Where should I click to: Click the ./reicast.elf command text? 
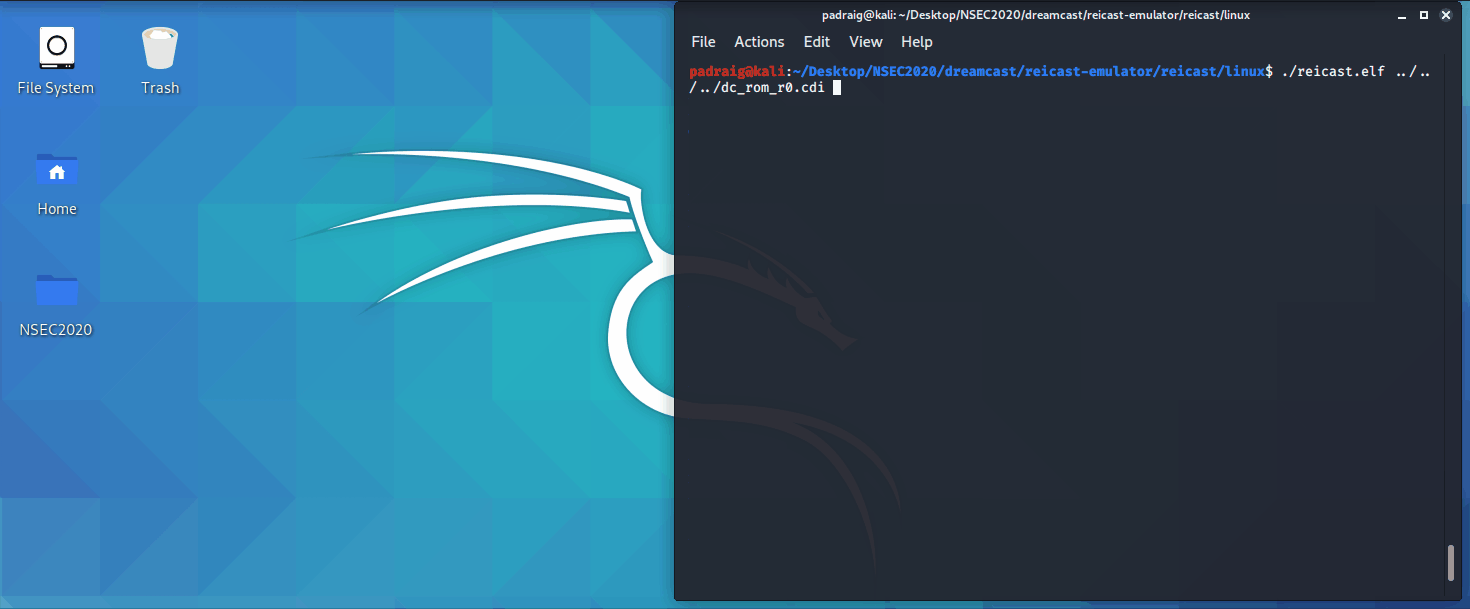(1334, 71)
